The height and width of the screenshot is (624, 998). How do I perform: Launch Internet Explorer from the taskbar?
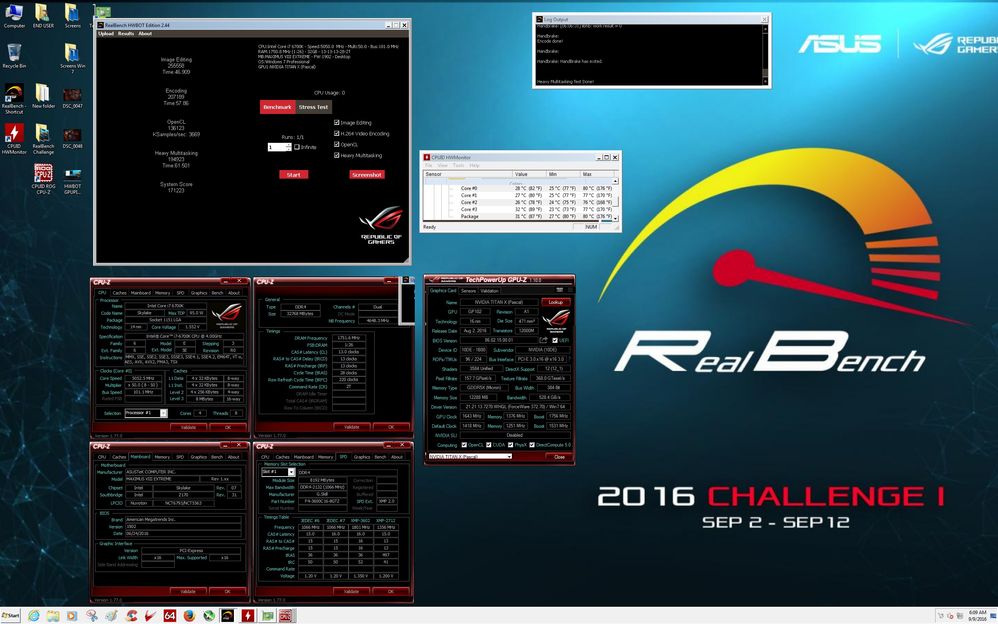tap(33, 616)
